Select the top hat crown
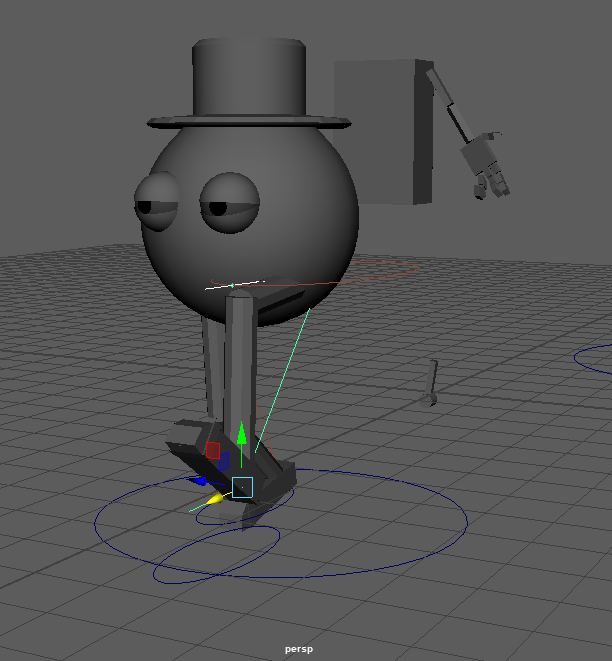Image resolution: width=612 pixels, height=661 pixels. pos(249,77)
